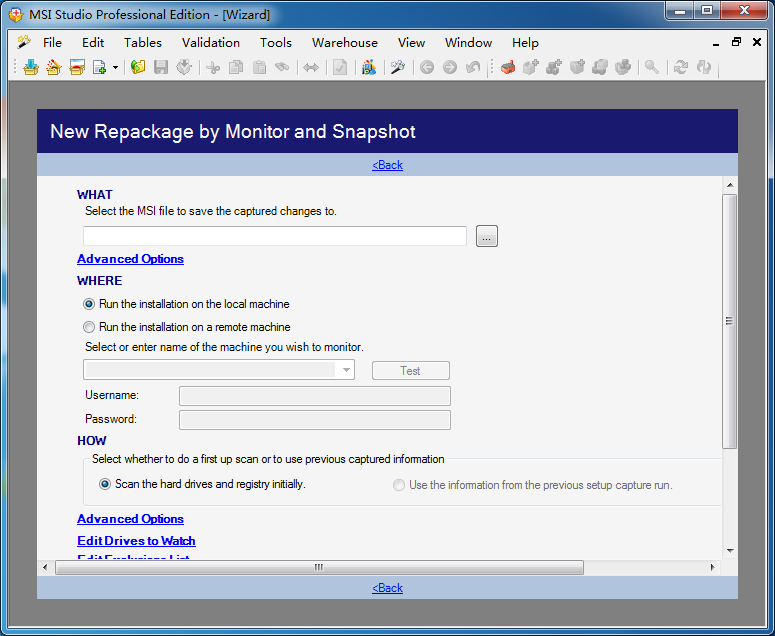Click the box with blue download arrow icon
Viewport: 775px width, 636px height.
[x=30, y=67]
